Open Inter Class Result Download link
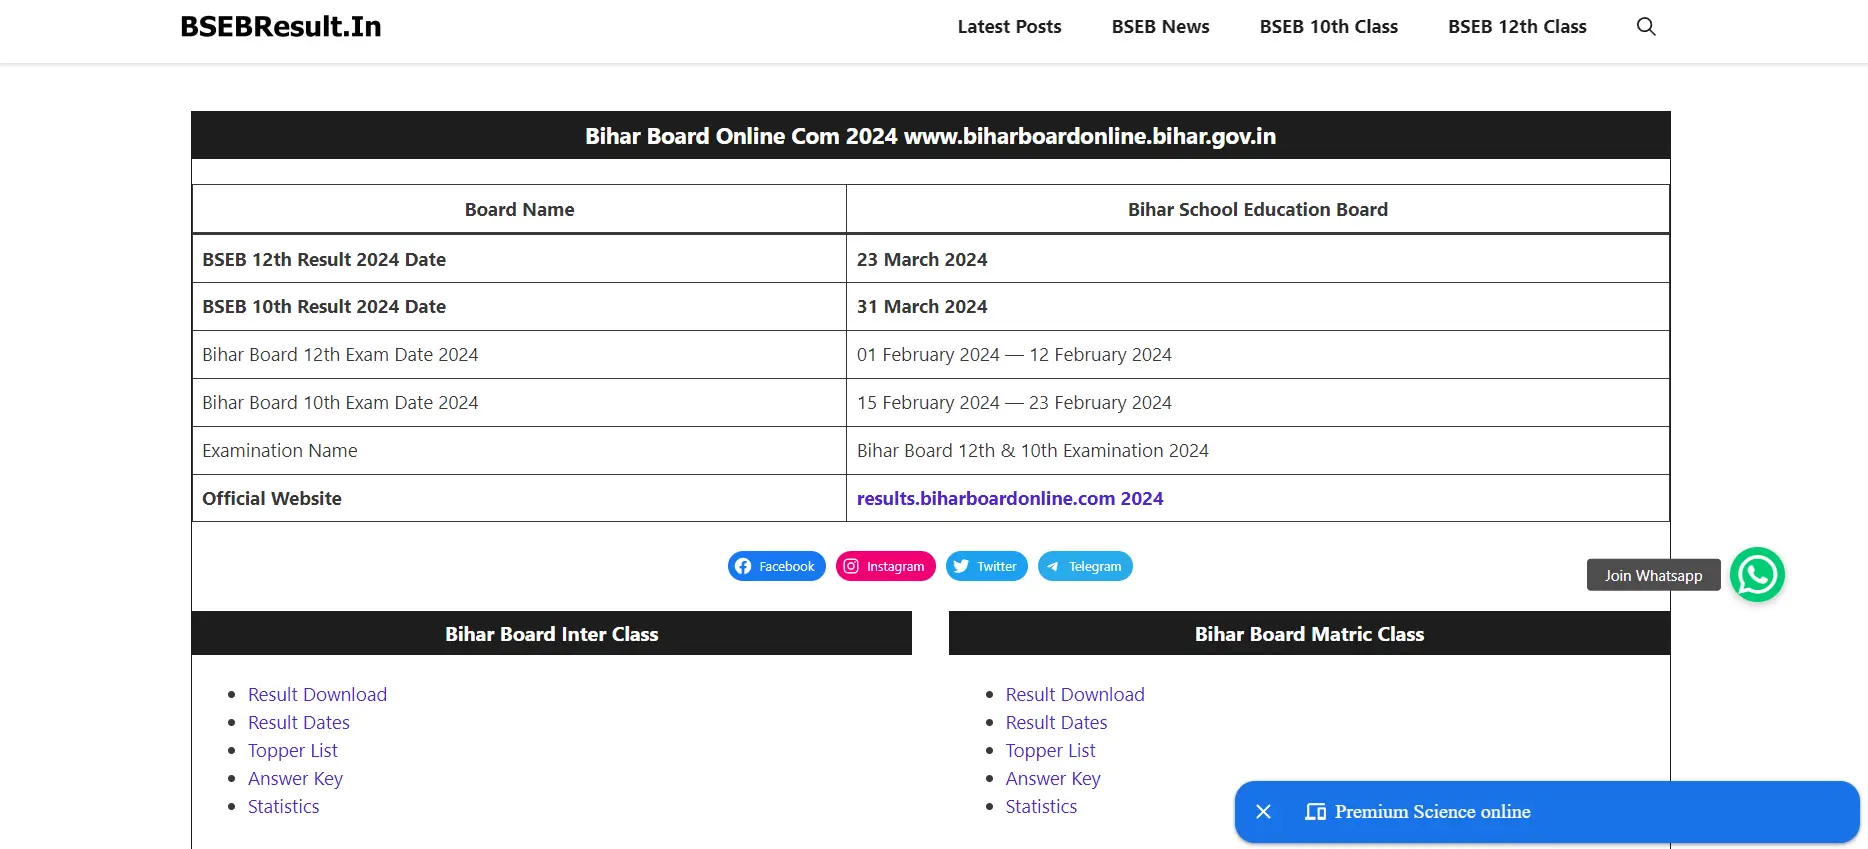 pyautogui.click(x=317, y=694)
